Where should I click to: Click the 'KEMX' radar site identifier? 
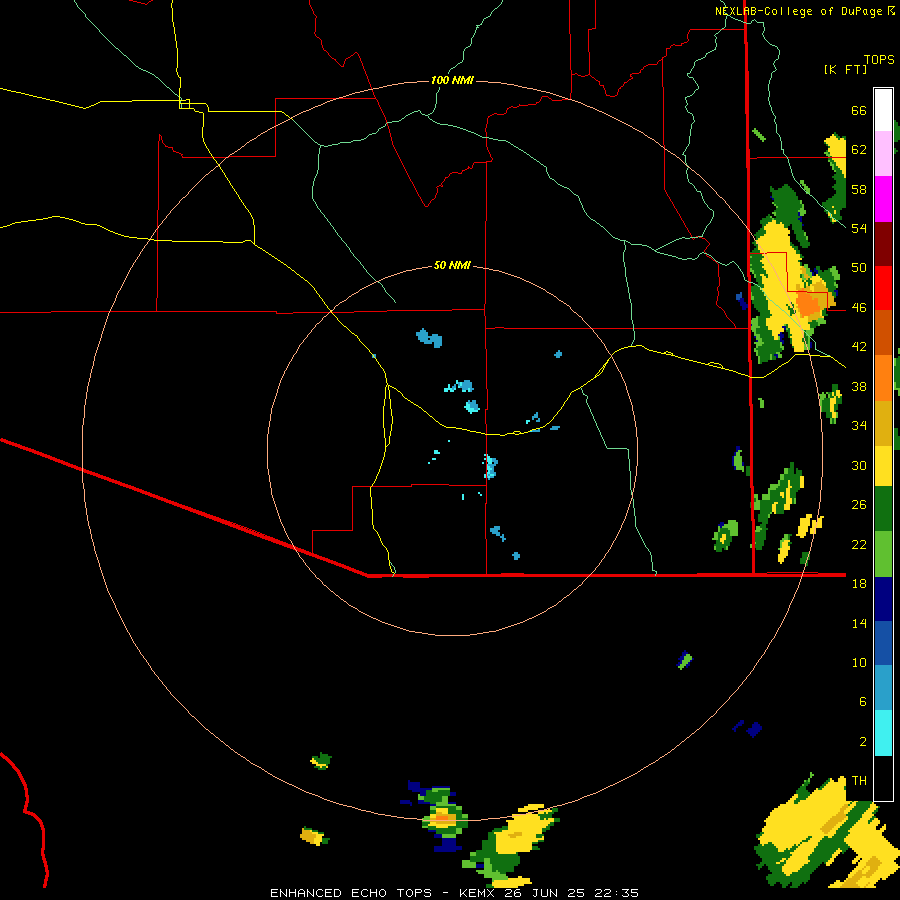479,893
